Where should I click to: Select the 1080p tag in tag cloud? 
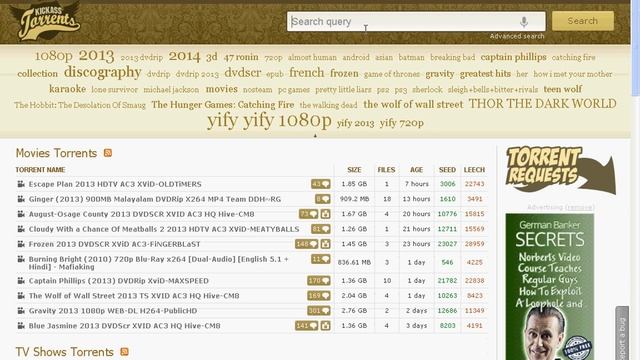click(x=53, y=56)
